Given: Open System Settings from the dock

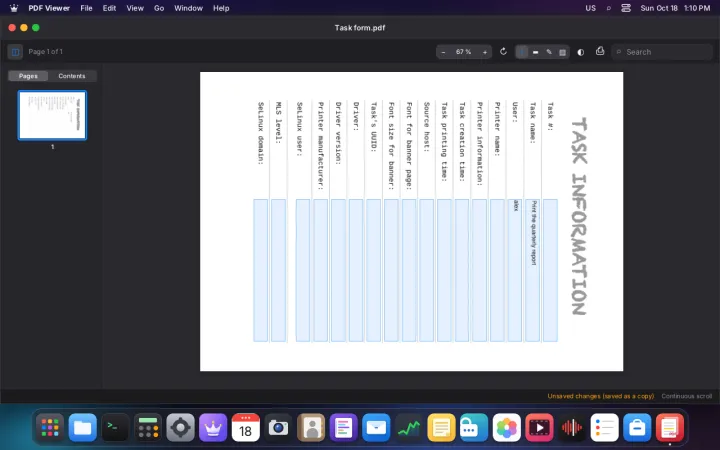Looking at the screenshot, I should pyautogui.click(x=180, y=428).
